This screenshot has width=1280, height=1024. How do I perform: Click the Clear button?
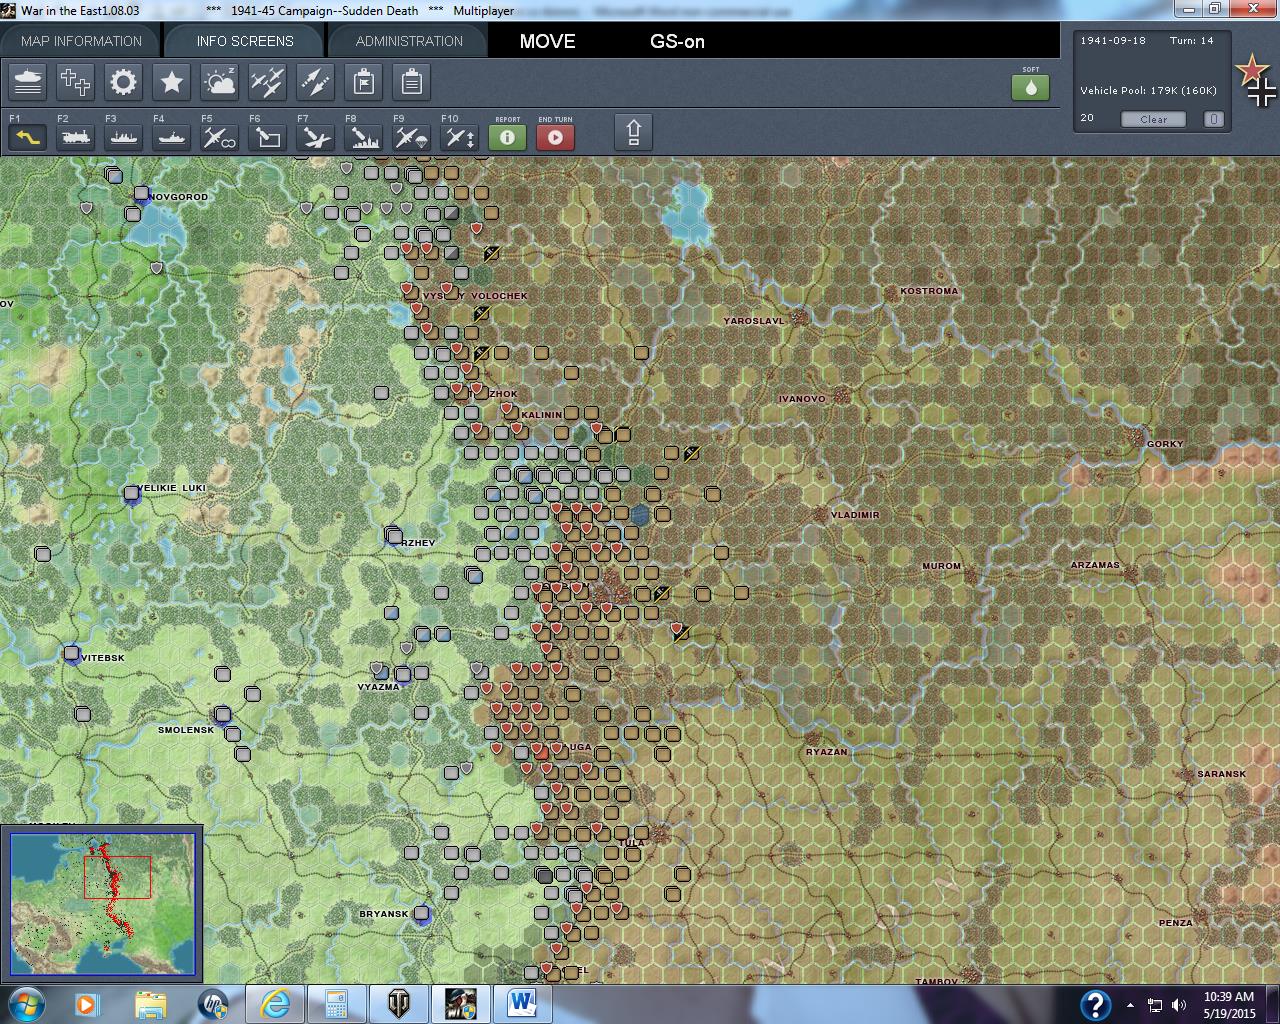coord(1153,119)
